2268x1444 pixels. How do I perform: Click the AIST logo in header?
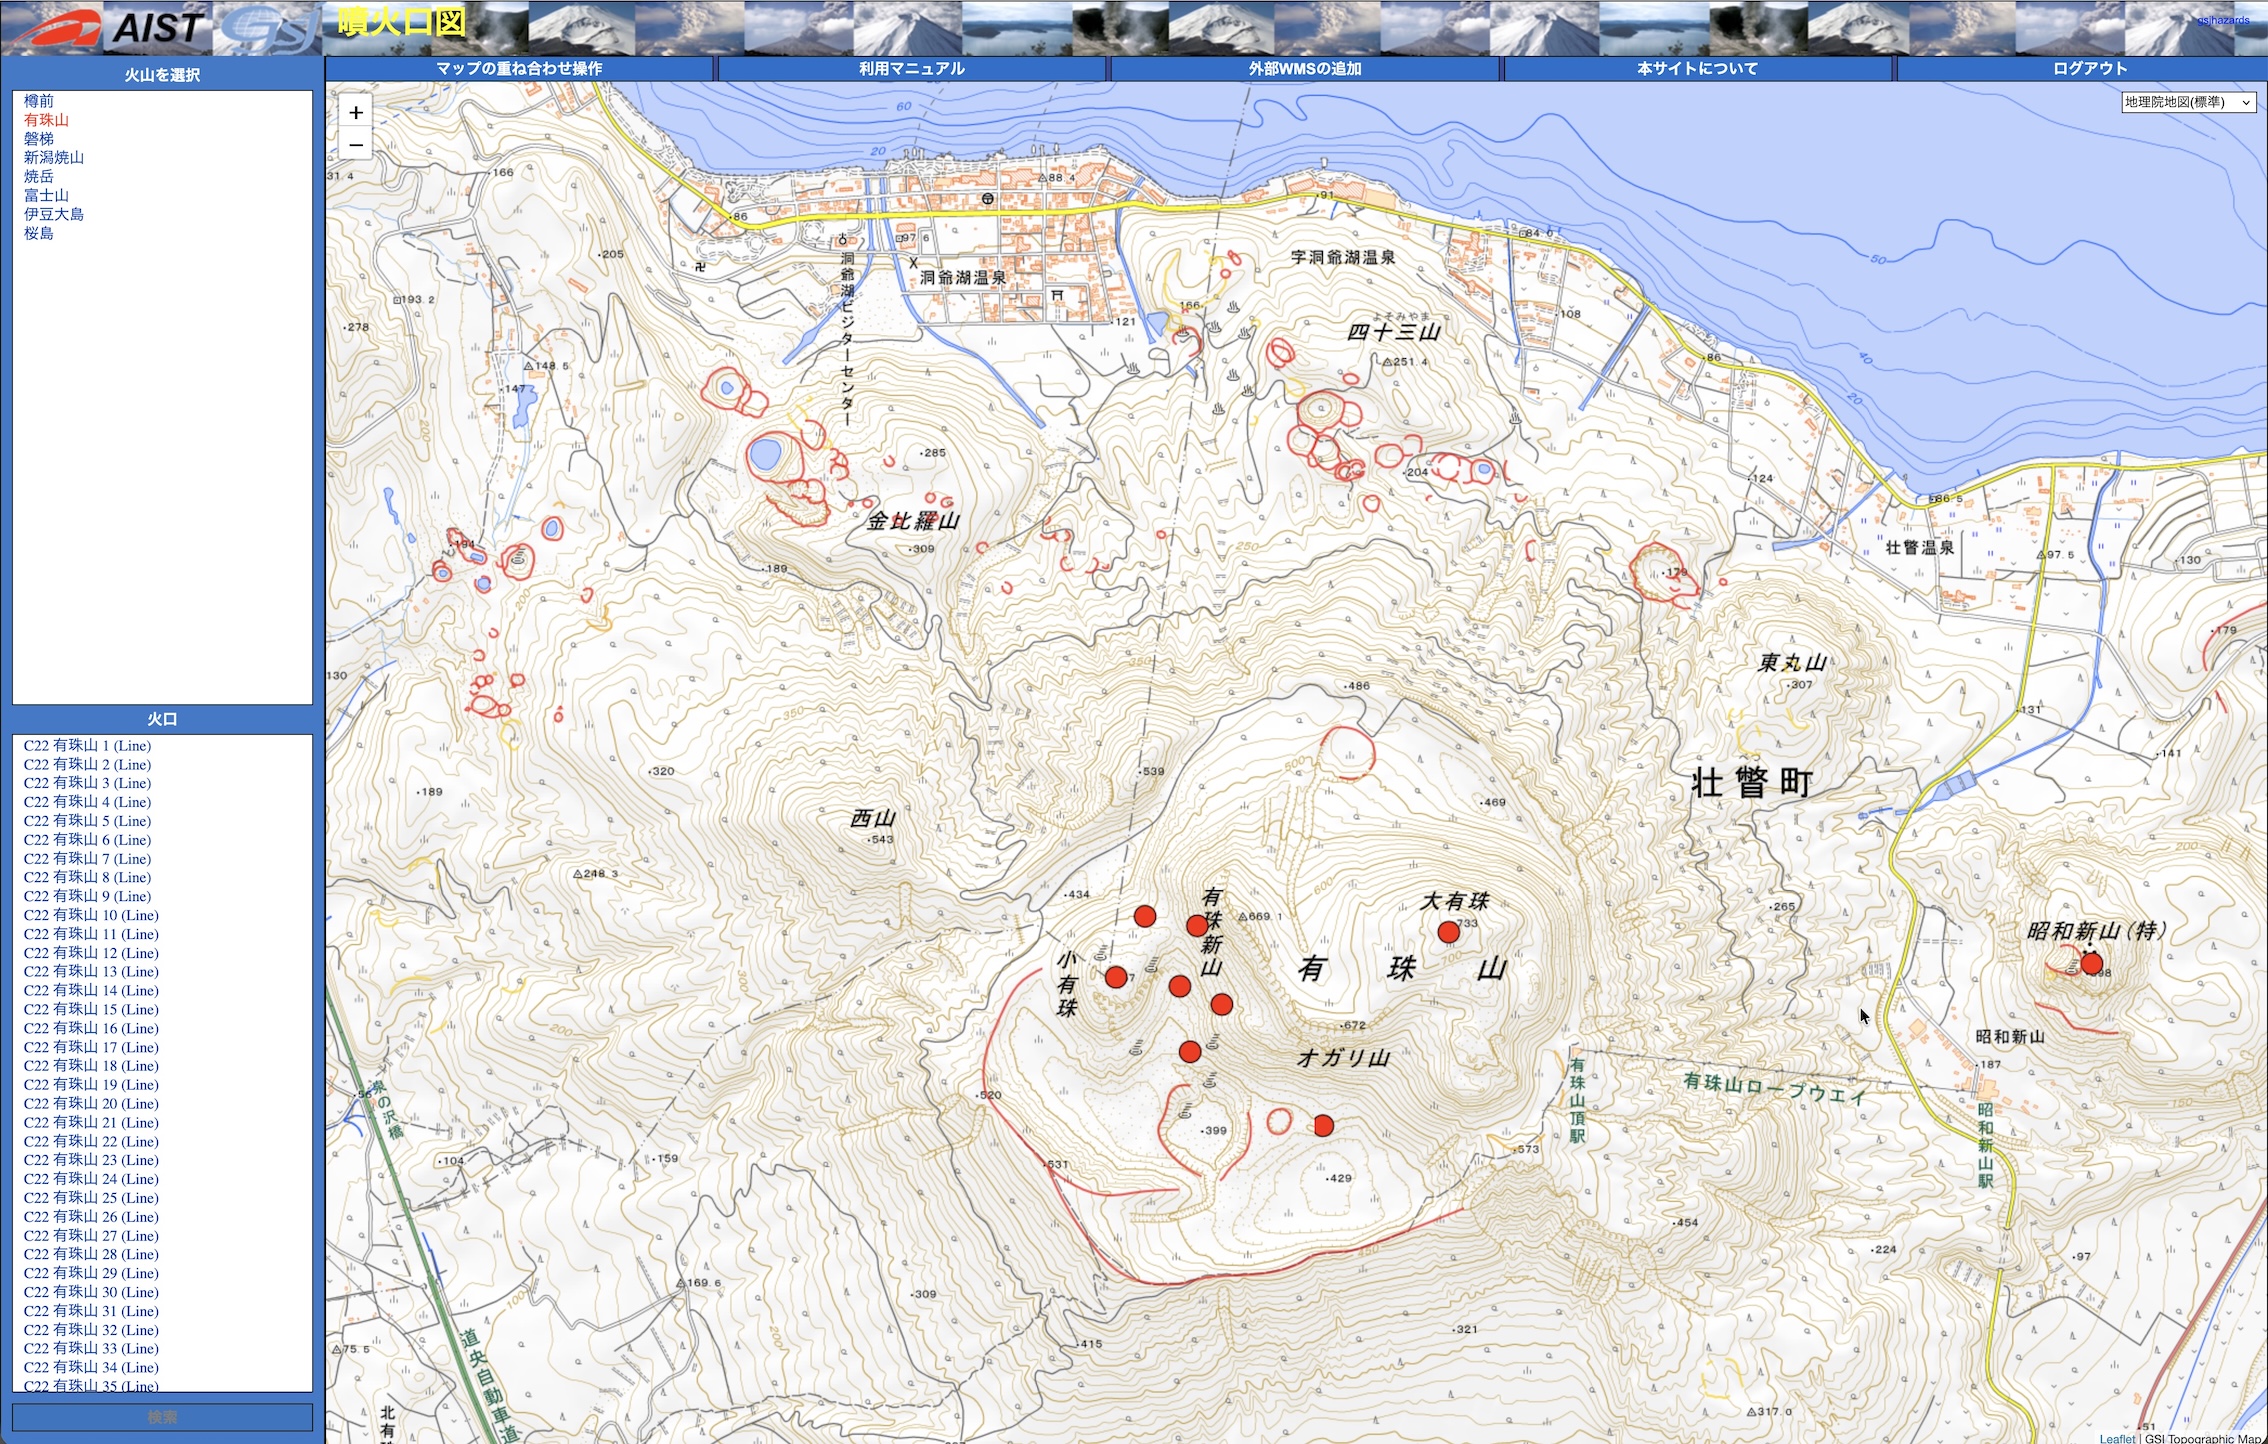(x=110, y=28)
